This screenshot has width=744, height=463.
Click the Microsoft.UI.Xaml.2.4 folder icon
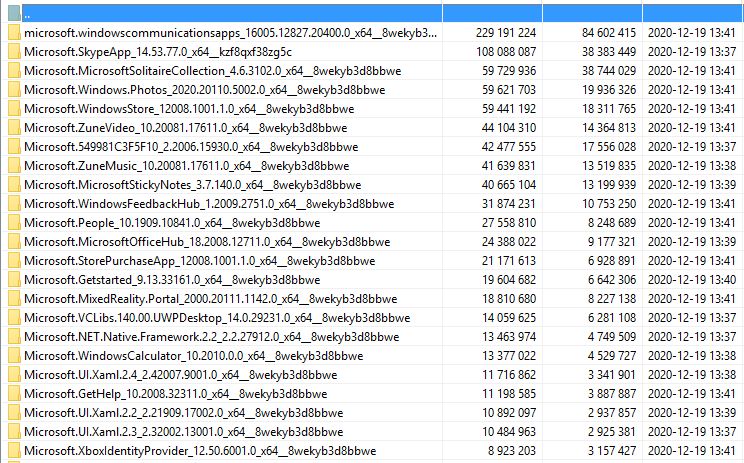(14, 374)
